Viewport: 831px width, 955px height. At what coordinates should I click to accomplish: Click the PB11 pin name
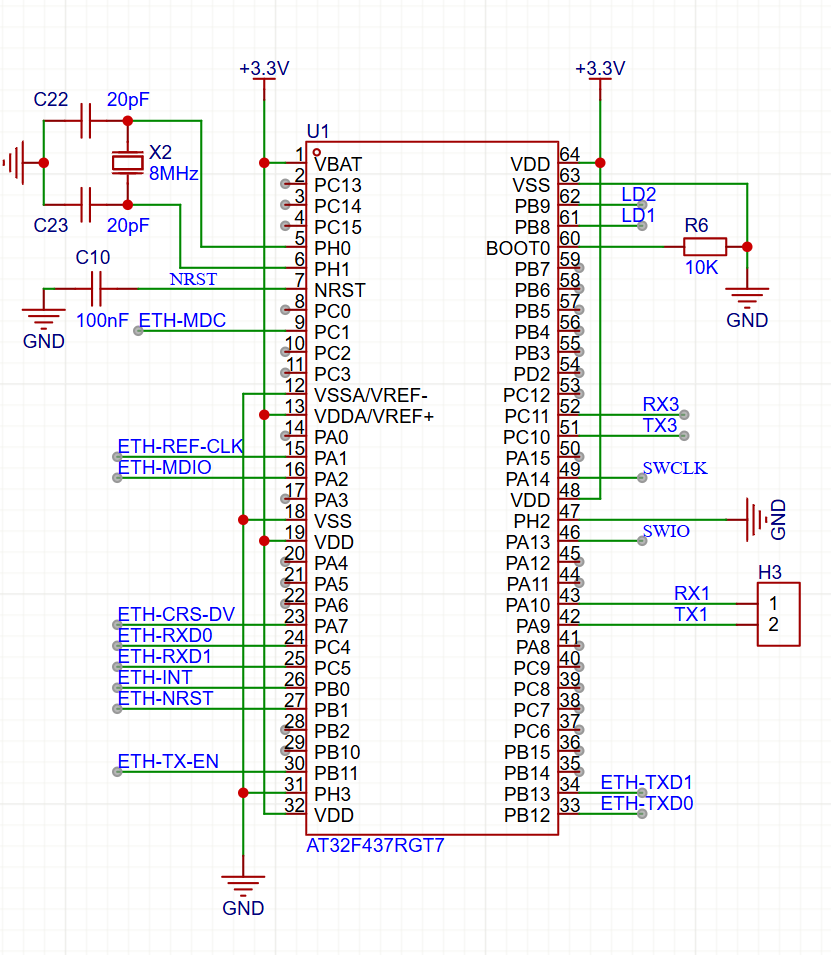pyautogui.click(x=336, y=773)
